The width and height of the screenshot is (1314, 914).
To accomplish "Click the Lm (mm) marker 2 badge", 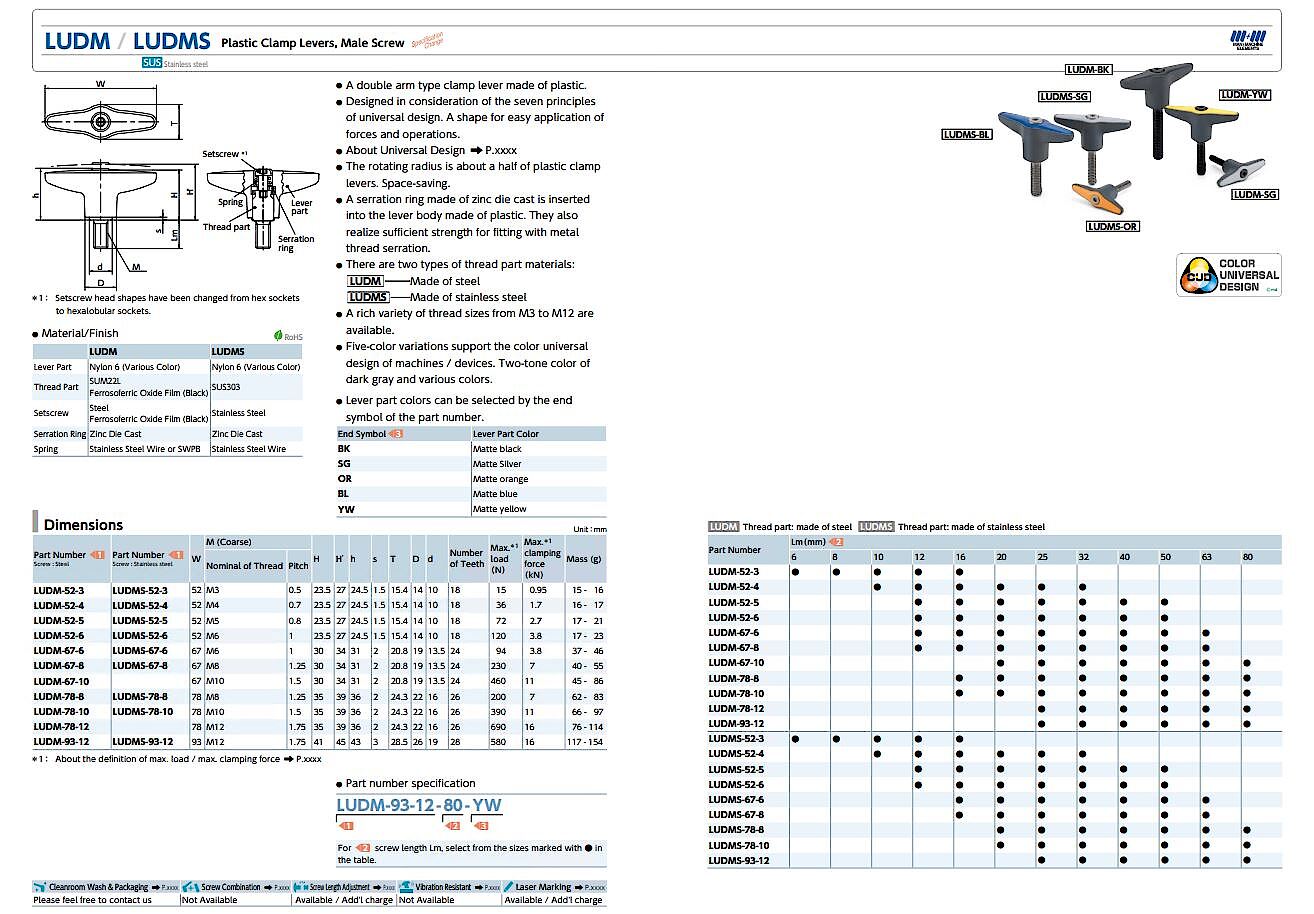I will click(838, 541).
